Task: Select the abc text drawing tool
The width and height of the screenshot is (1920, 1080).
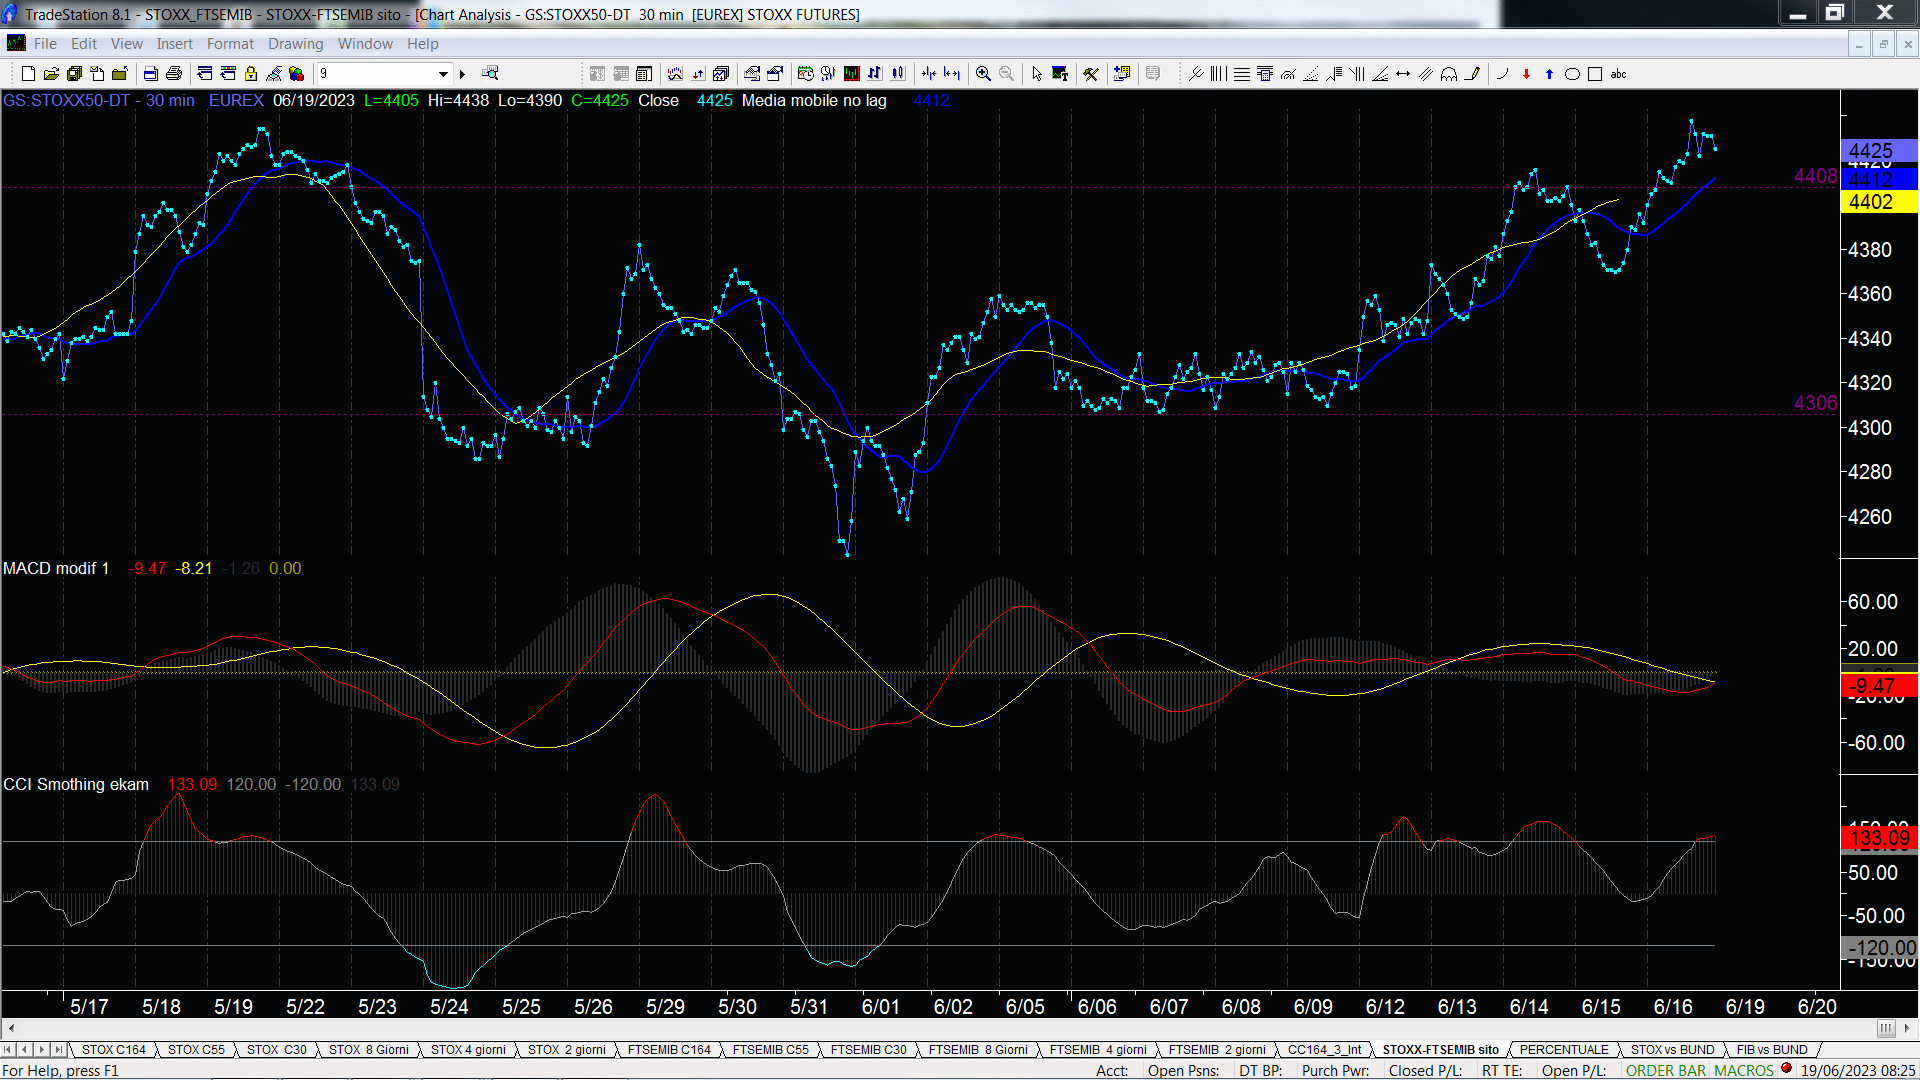Action: coord(1618,74)
